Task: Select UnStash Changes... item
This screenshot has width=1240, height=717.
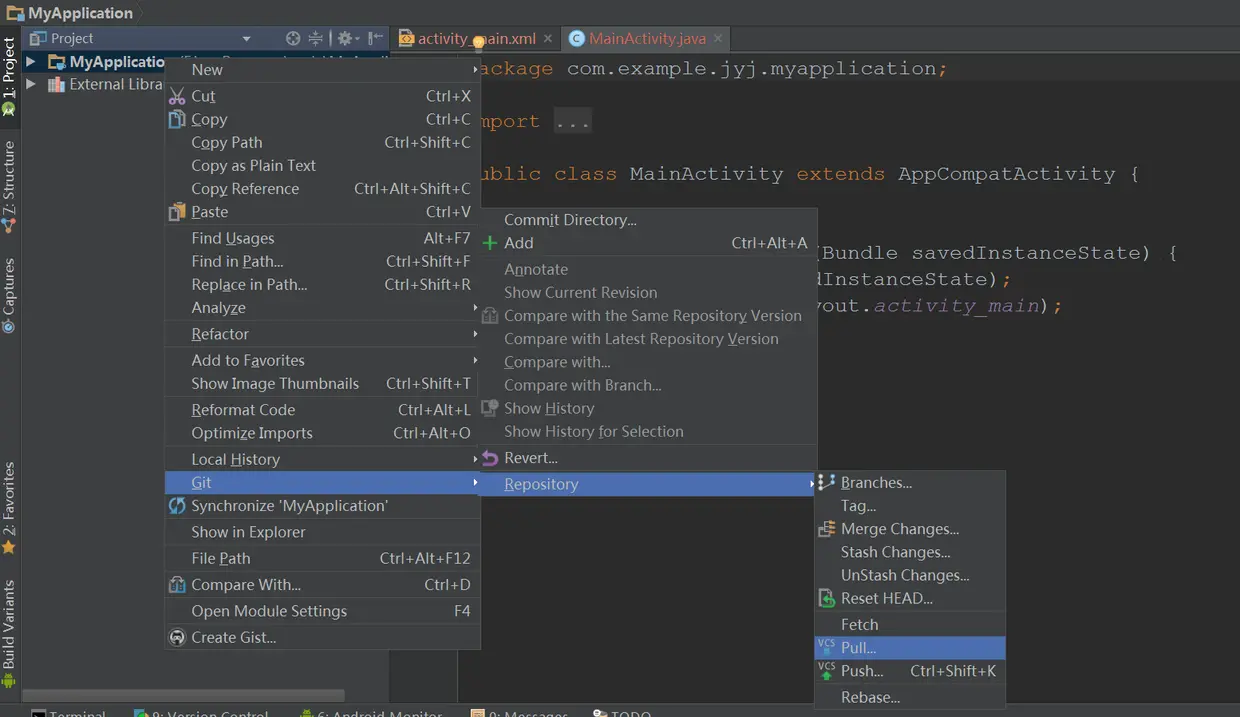Action: 910,575
